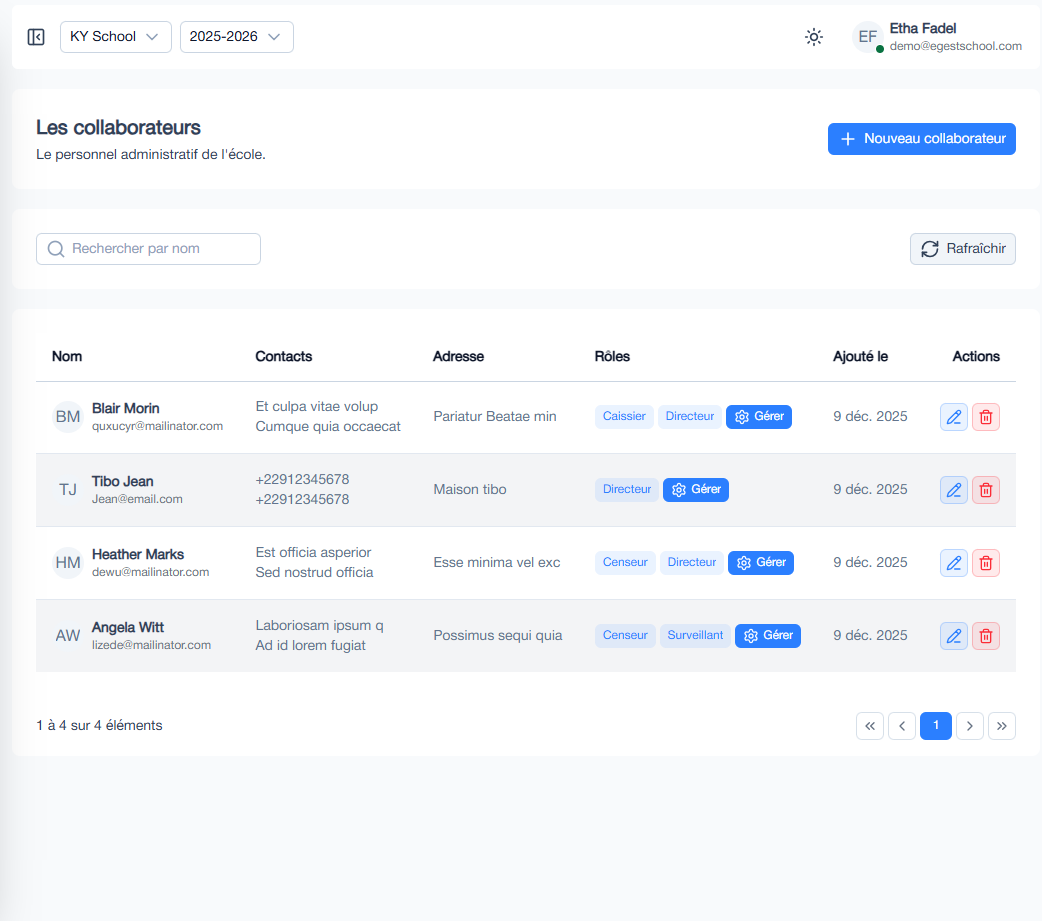Collapse the sidebar panel icon
The height and width of the screenshot is (921, 1042).
click(x=36, y=37)
